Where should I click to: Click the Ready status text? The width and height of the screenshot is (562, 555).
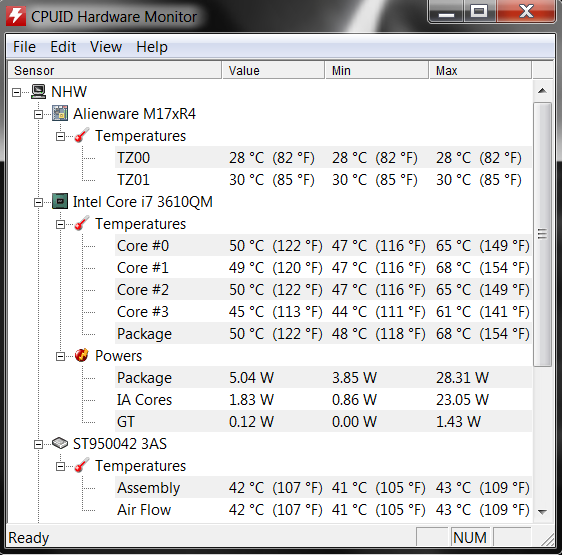(x=28, y=537)
